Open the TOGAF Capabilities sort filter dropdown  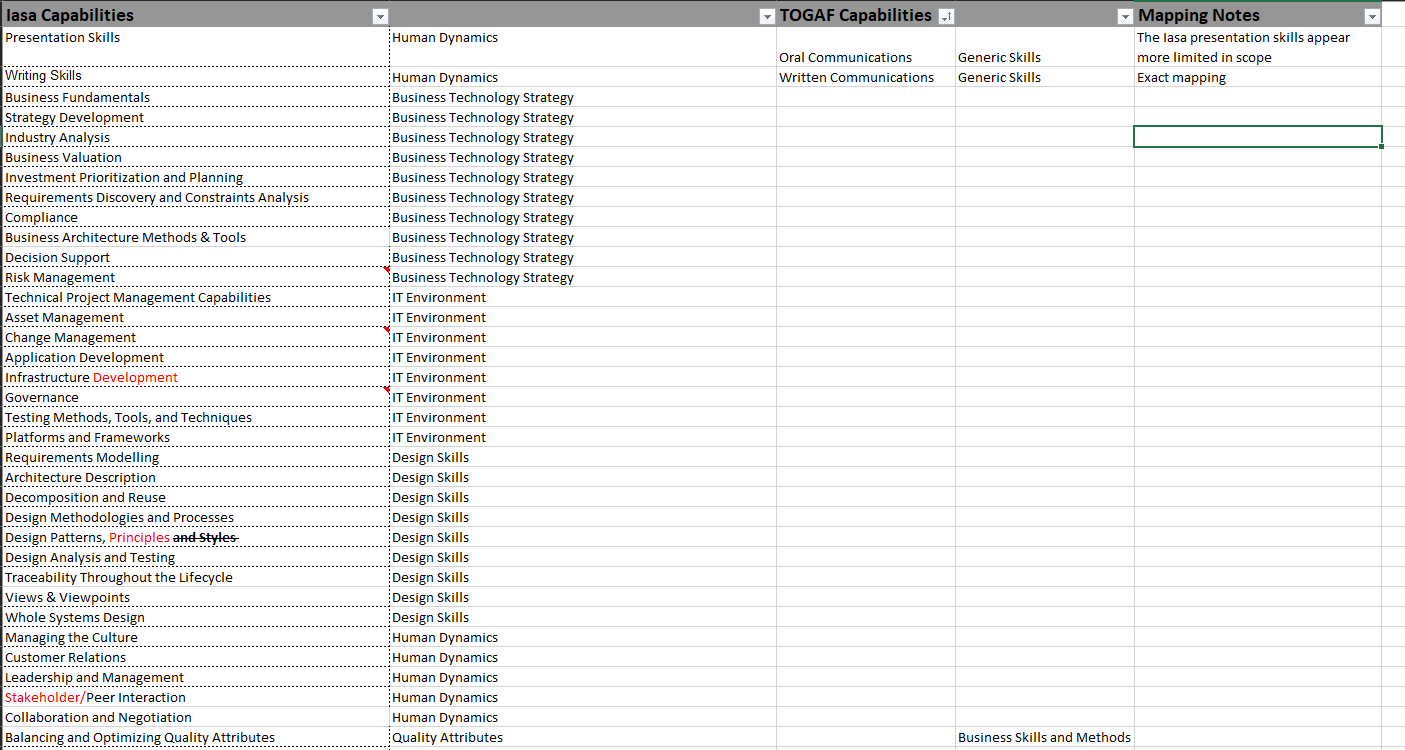(946, 16)
